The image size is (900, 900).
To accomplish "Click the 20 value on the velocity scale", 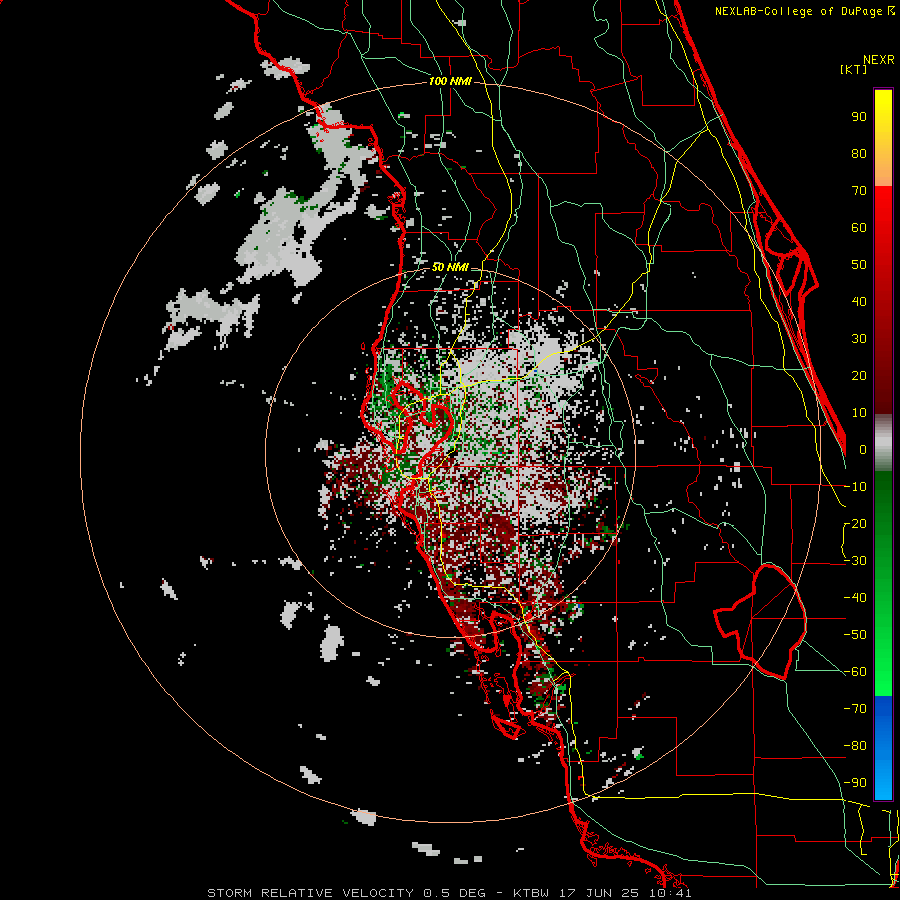I will (x=859, y=375).
